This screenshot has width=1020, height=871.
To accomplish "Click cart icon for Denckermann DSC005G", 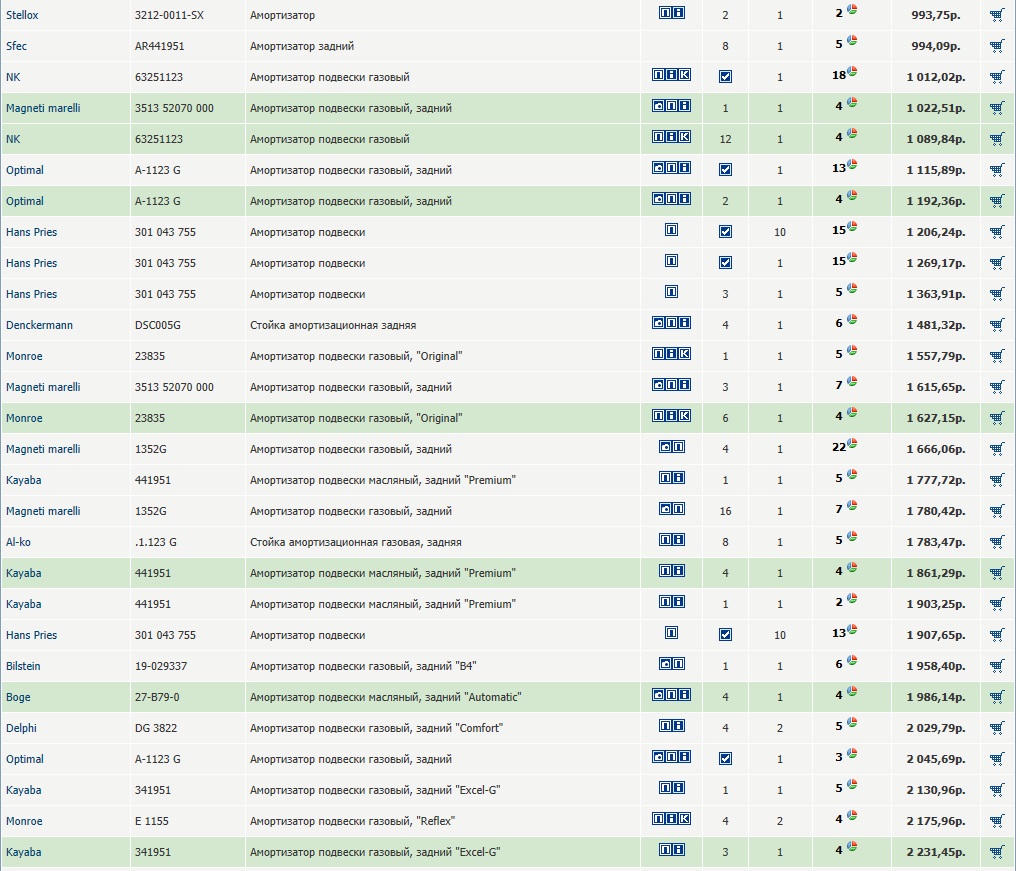I will pyautogui.click(x=996, y=325).
